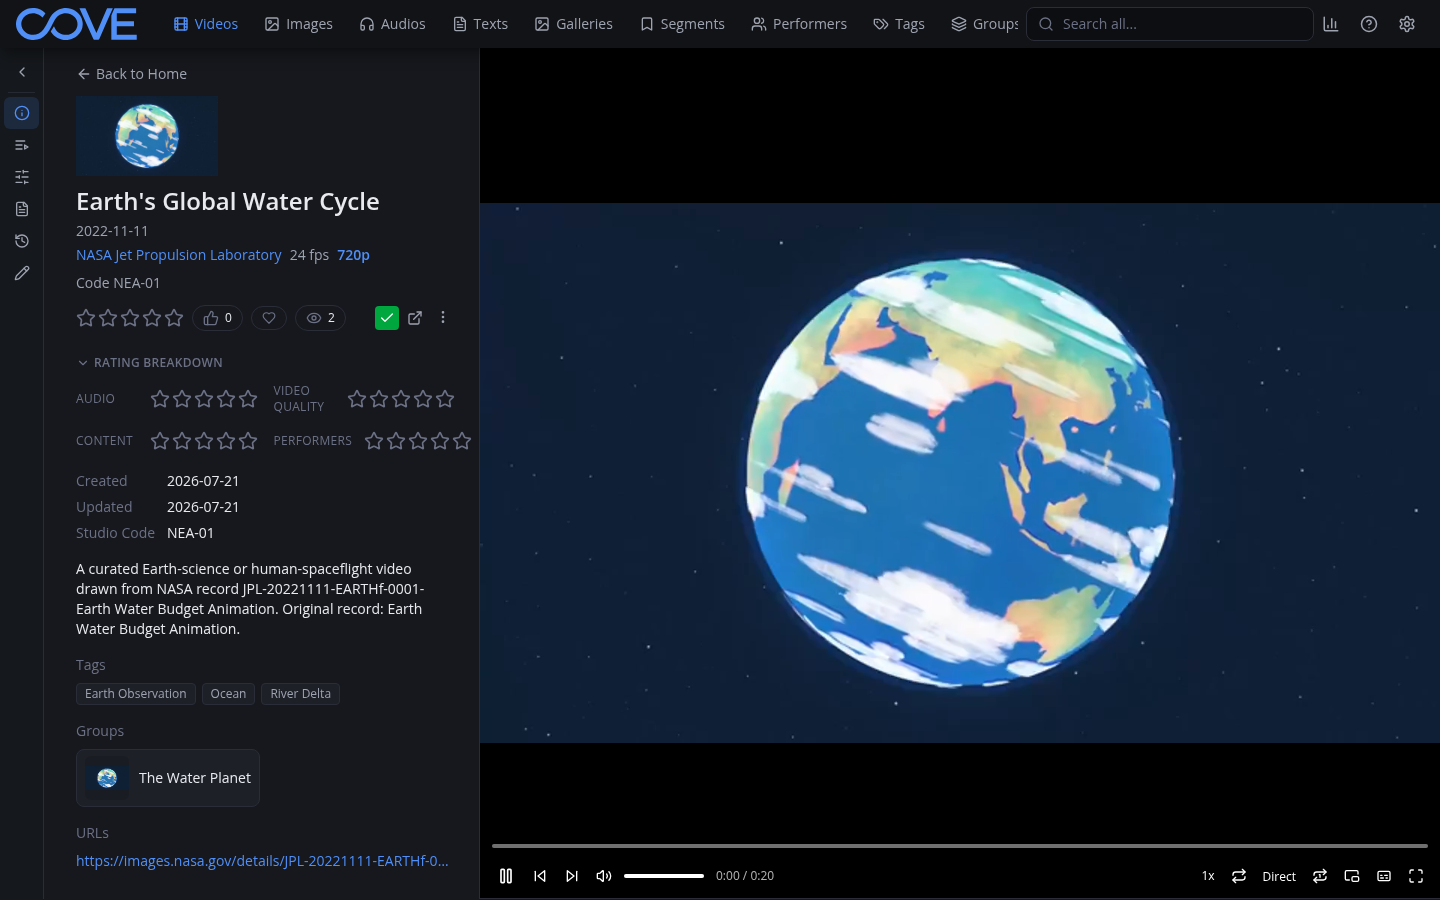Open the file details sidebar icon

point(22,209)
